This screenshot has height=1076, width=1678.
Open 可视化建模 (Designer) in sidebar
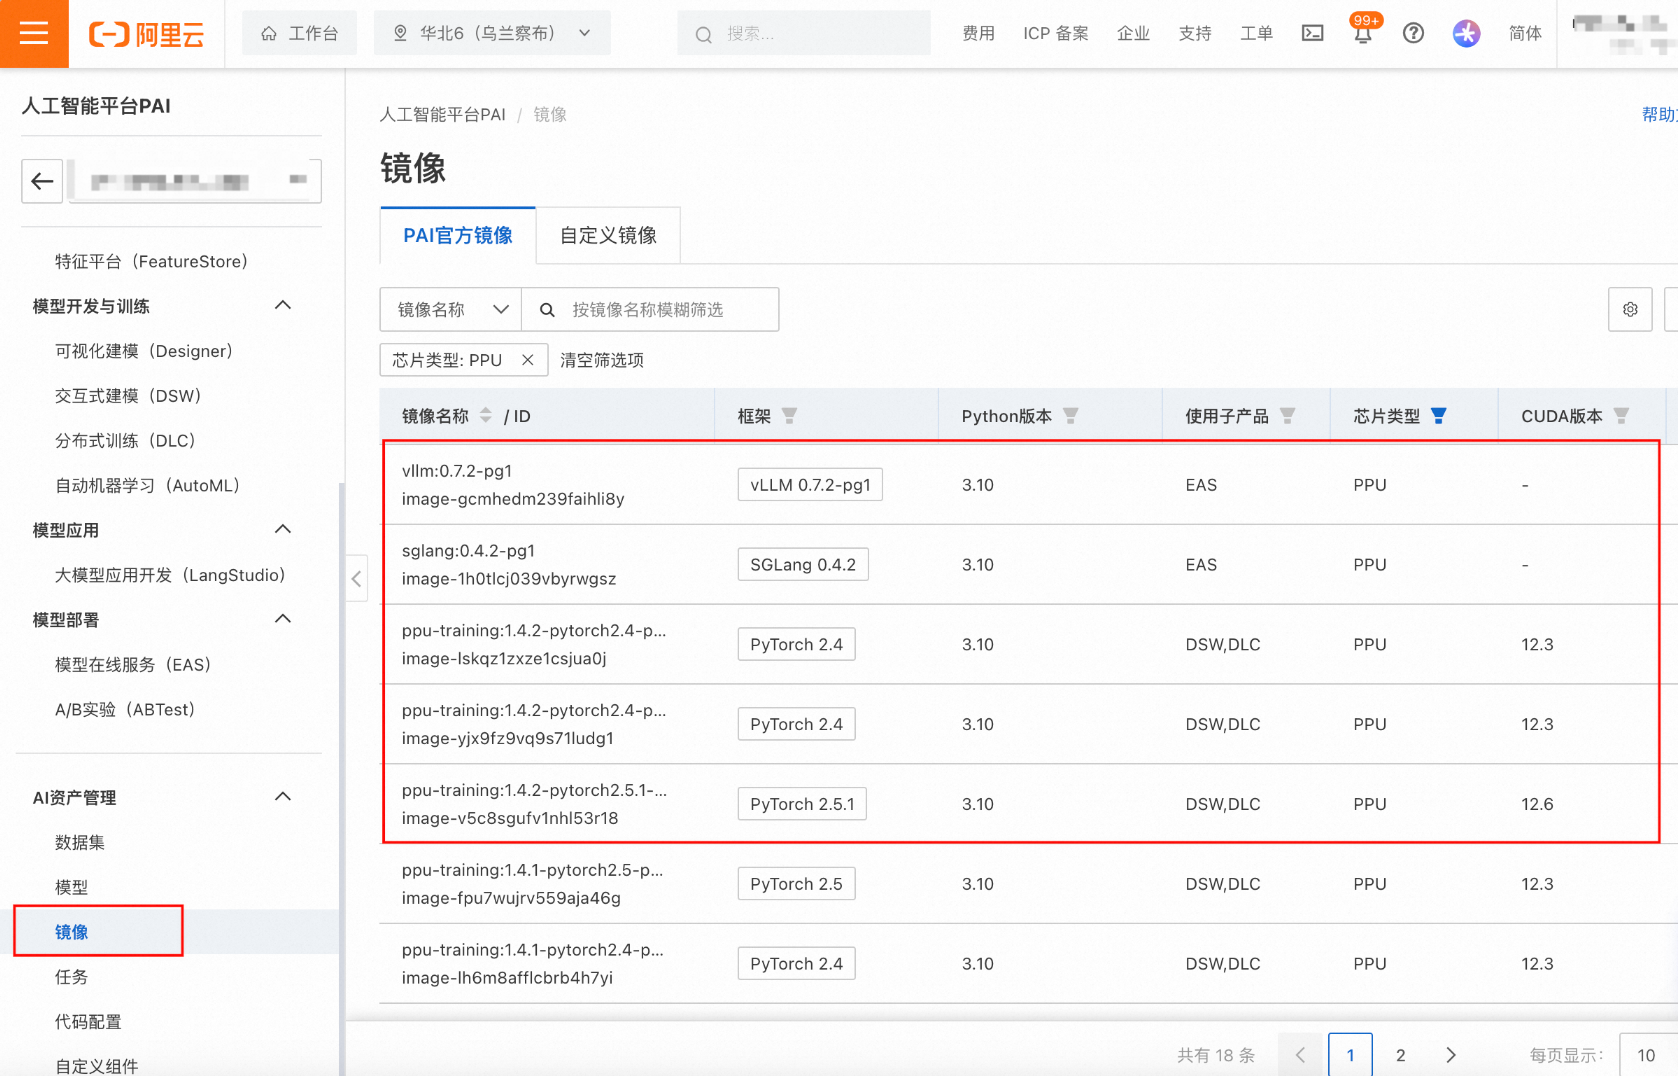pyautogui.click(x=143, y=351)
